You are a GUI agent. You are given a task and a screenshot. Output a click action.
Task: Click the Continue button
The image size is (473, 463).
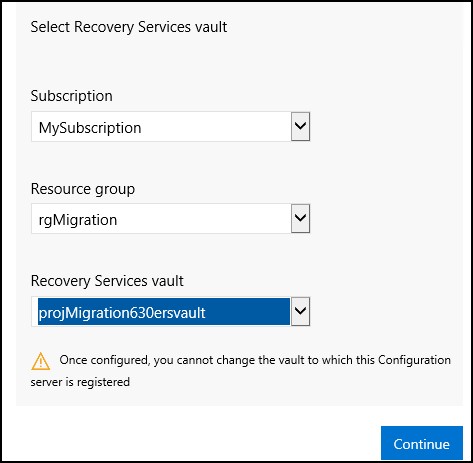click(x=422, y=443)
